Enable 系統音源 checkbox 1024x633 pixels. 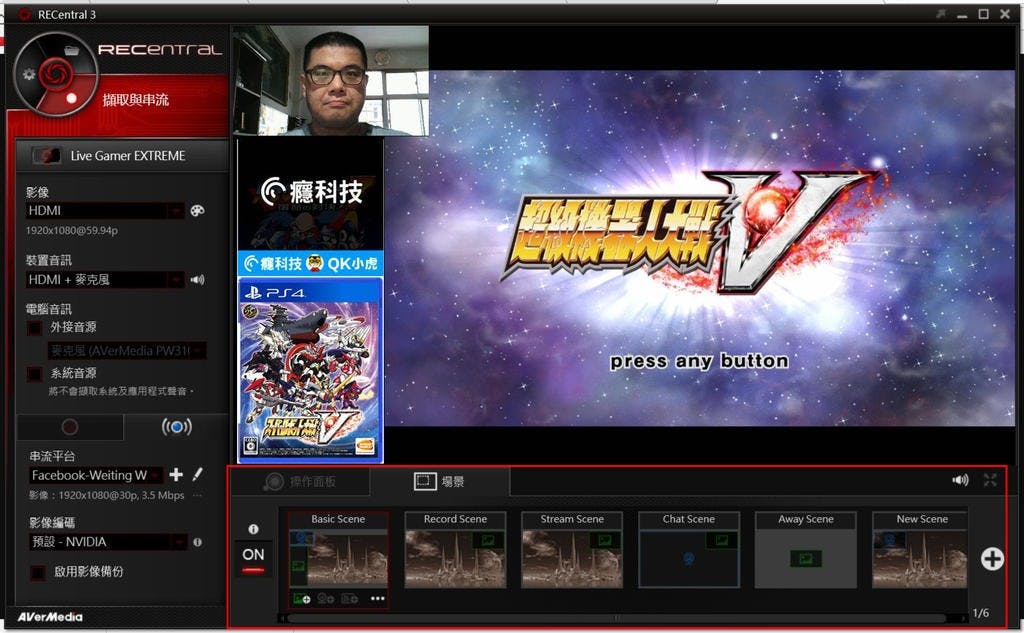35,374
